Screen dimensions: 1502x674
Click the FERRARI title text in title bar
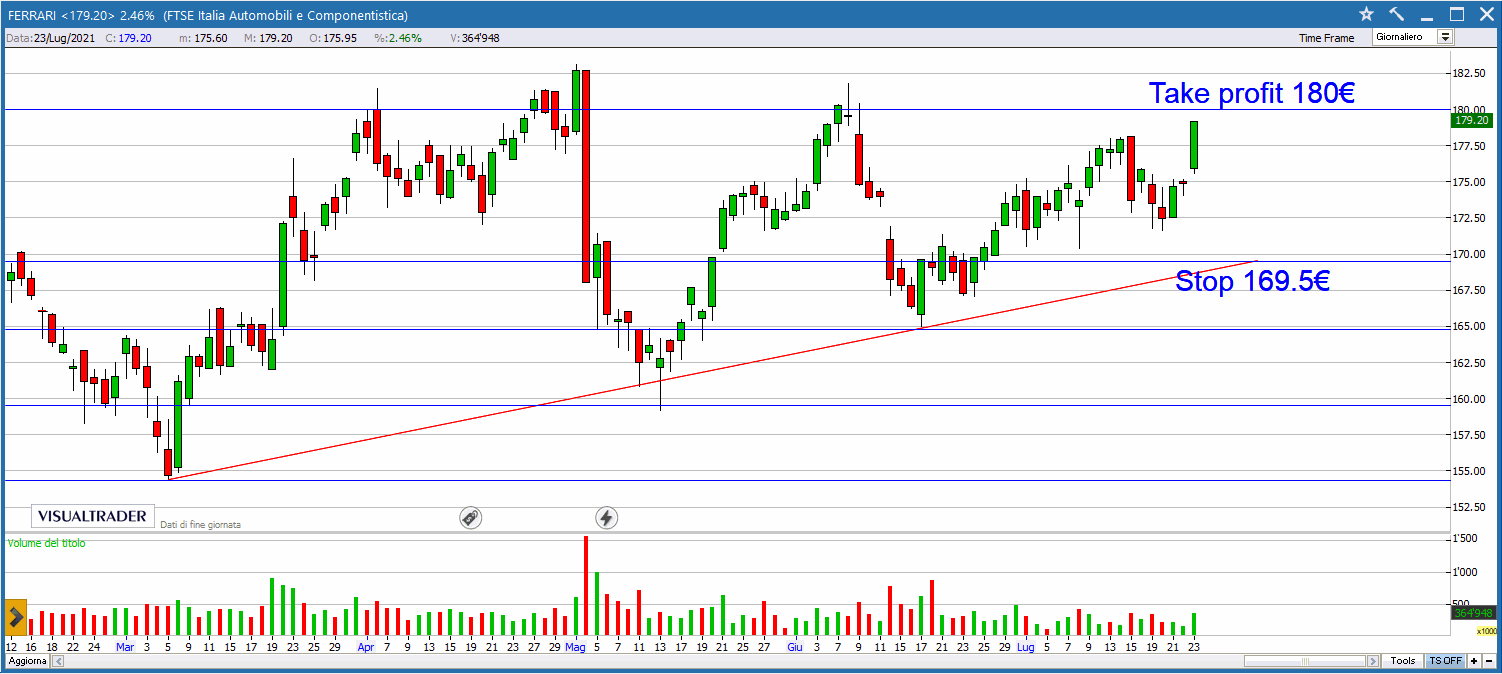click(31, 16)
